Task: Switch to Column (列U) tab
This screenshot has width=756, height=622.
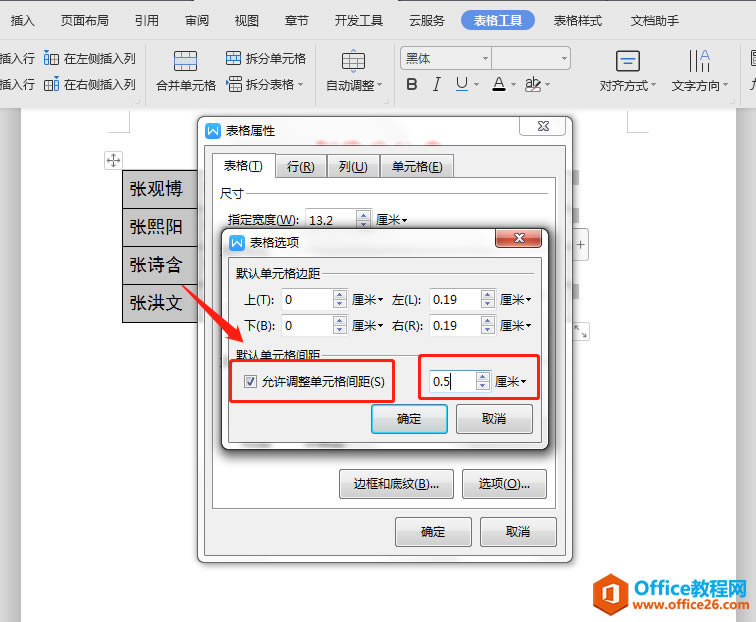Action: (x=353, y=167)
